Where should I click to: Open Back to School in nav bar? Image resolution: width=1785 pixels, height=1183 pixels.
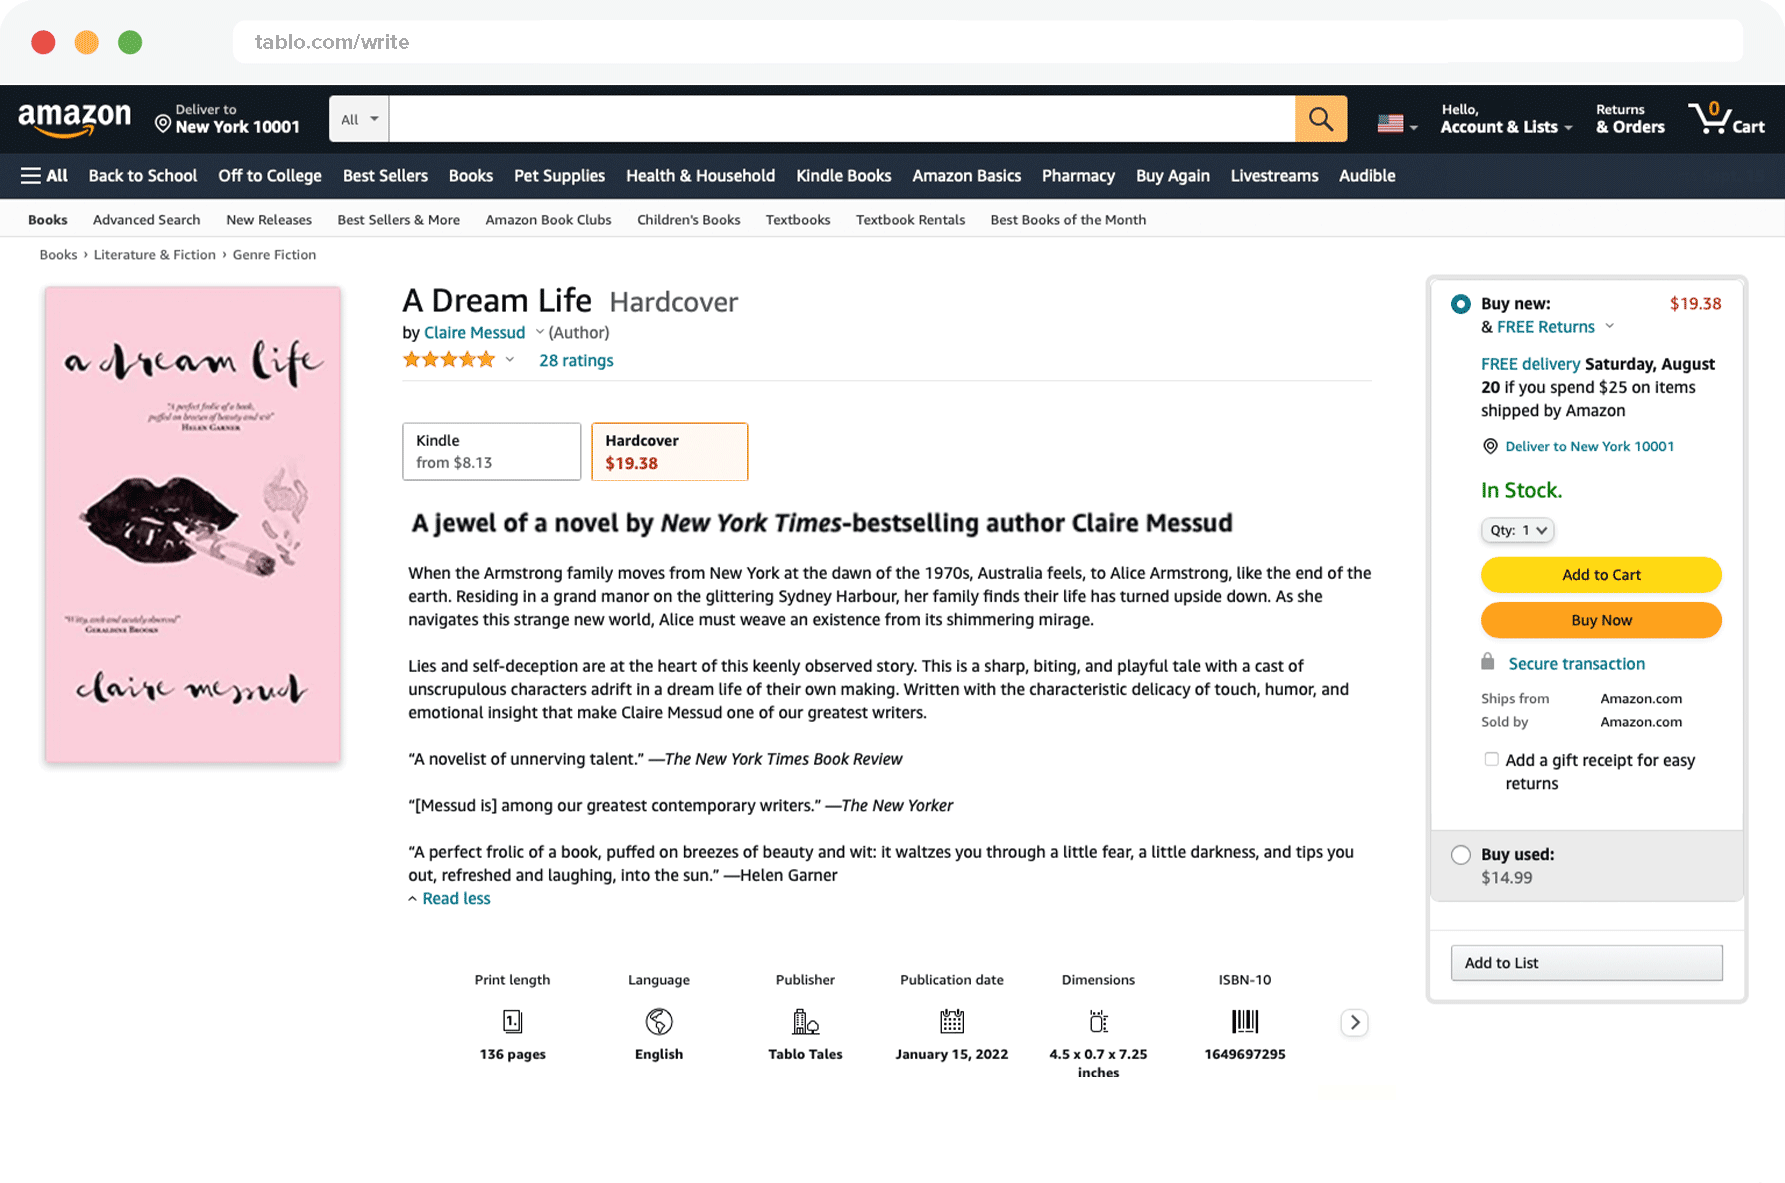143,176
